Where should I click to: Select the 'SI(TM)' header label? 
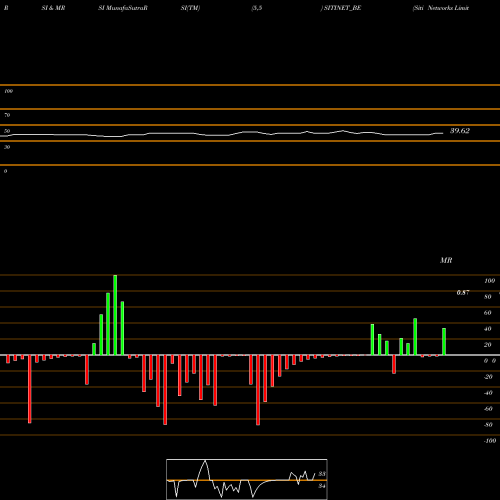pos(190,8)
